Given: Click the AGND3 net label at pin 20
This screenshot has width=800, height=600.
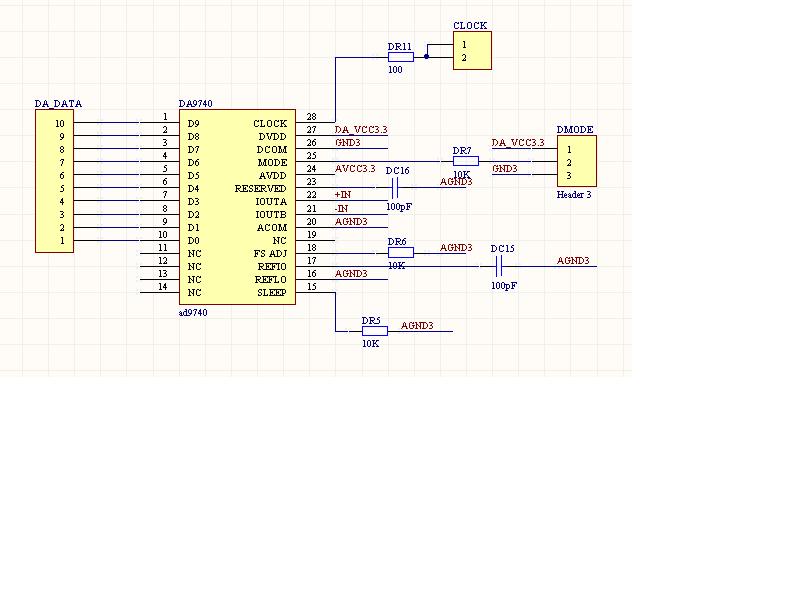Looking at the screenshot, I should (351, 221).
